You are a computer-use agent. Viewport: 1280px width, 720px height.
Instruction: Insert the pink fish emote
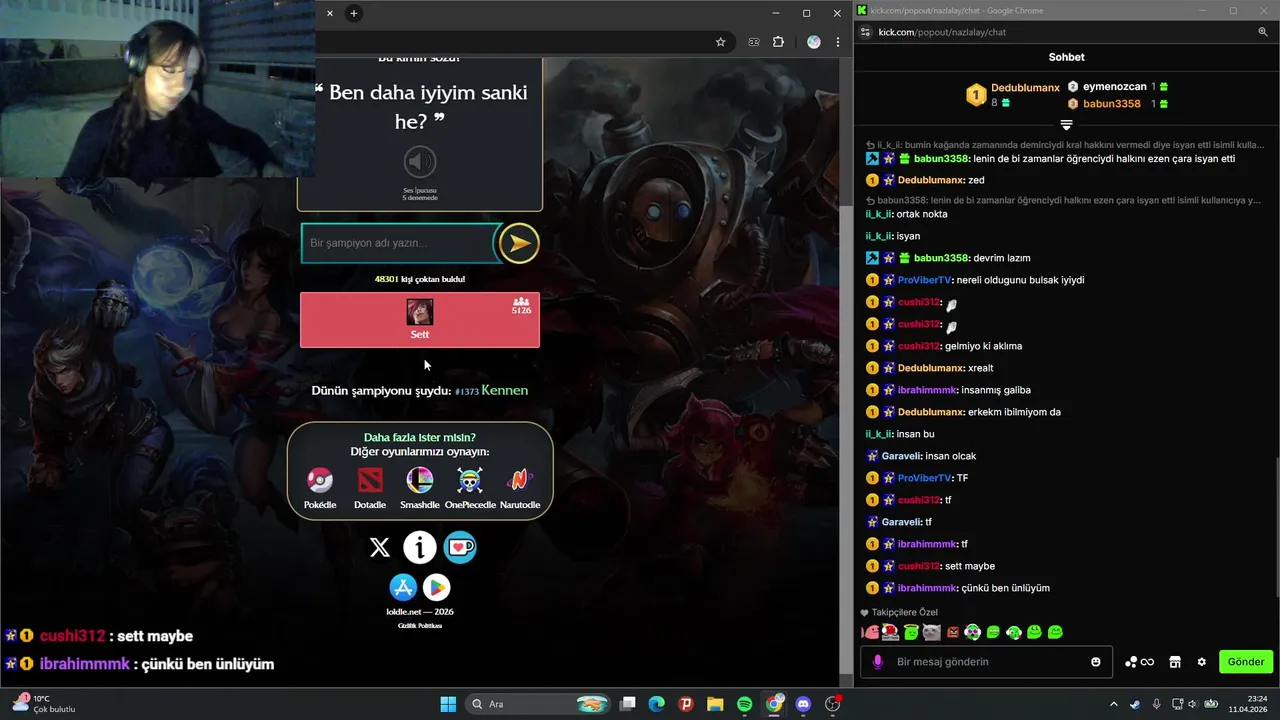pos(870,632)
